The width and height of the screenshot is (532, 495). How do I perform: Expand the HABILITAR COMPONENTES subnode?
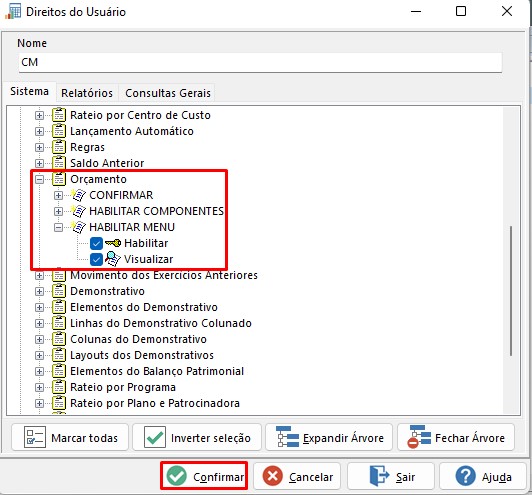coord(58,211)
